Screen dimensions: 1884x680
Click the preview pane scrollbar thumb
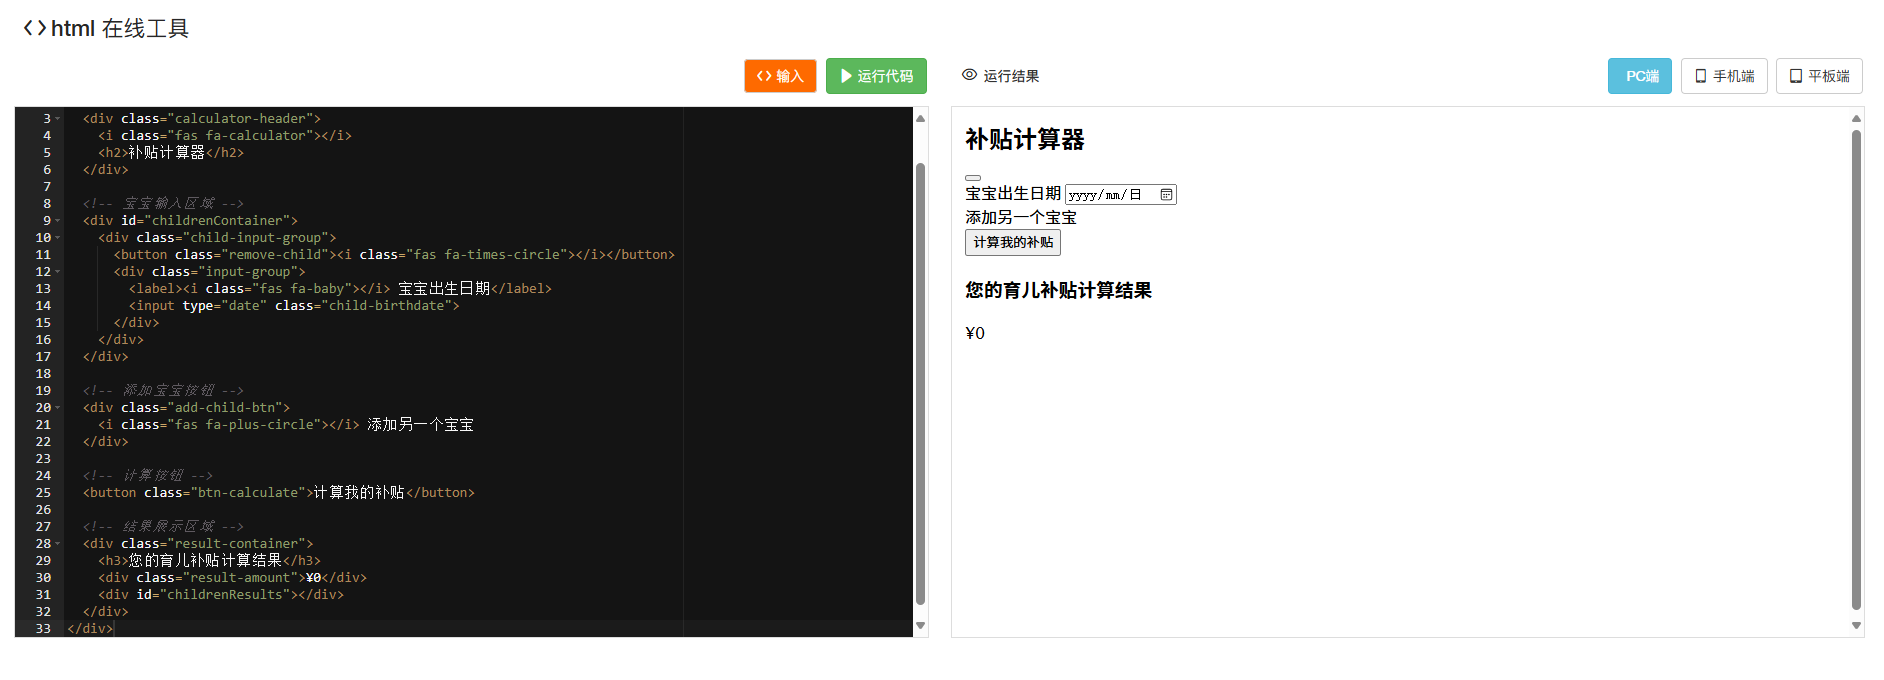1856,370
